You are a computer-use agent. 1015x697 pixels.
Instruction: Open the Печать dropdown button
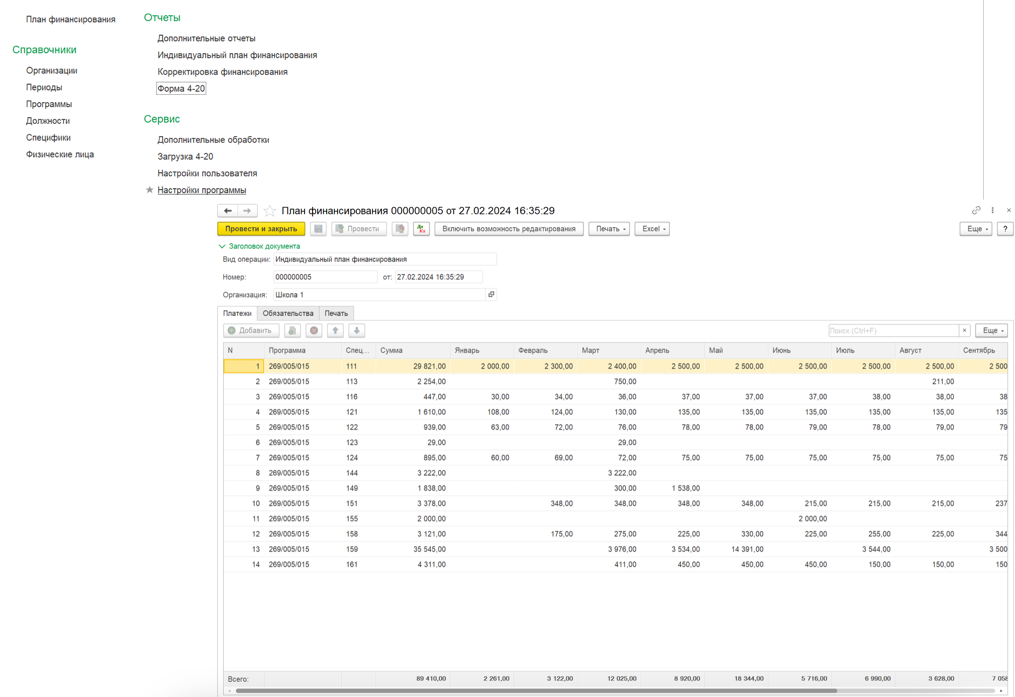pyautogui.click(x=609, y=229)
